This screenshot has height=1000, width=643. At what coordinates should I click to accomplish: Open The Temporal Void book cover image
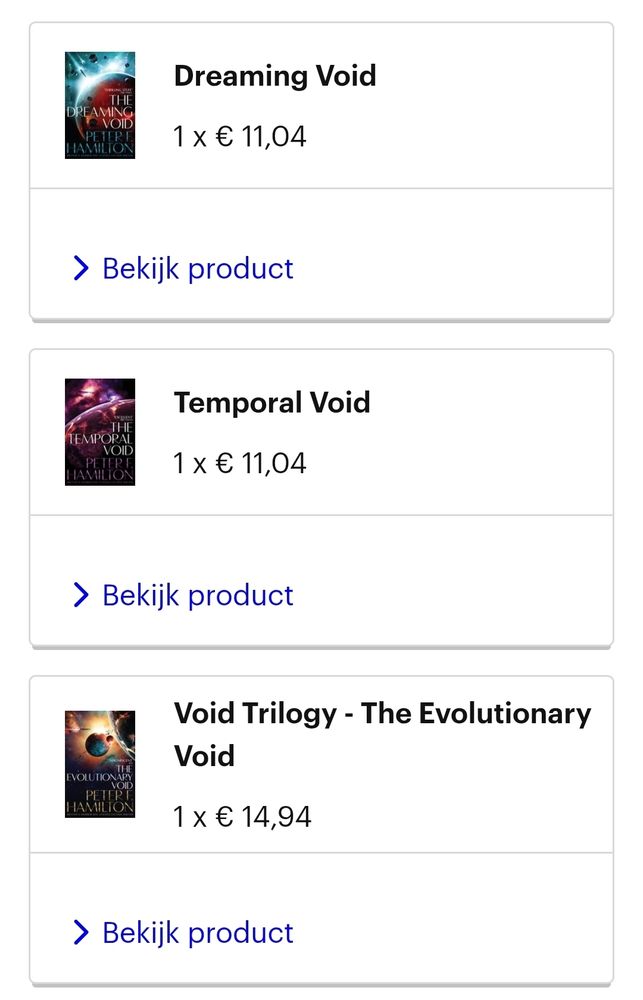click(x=100, y=432)
